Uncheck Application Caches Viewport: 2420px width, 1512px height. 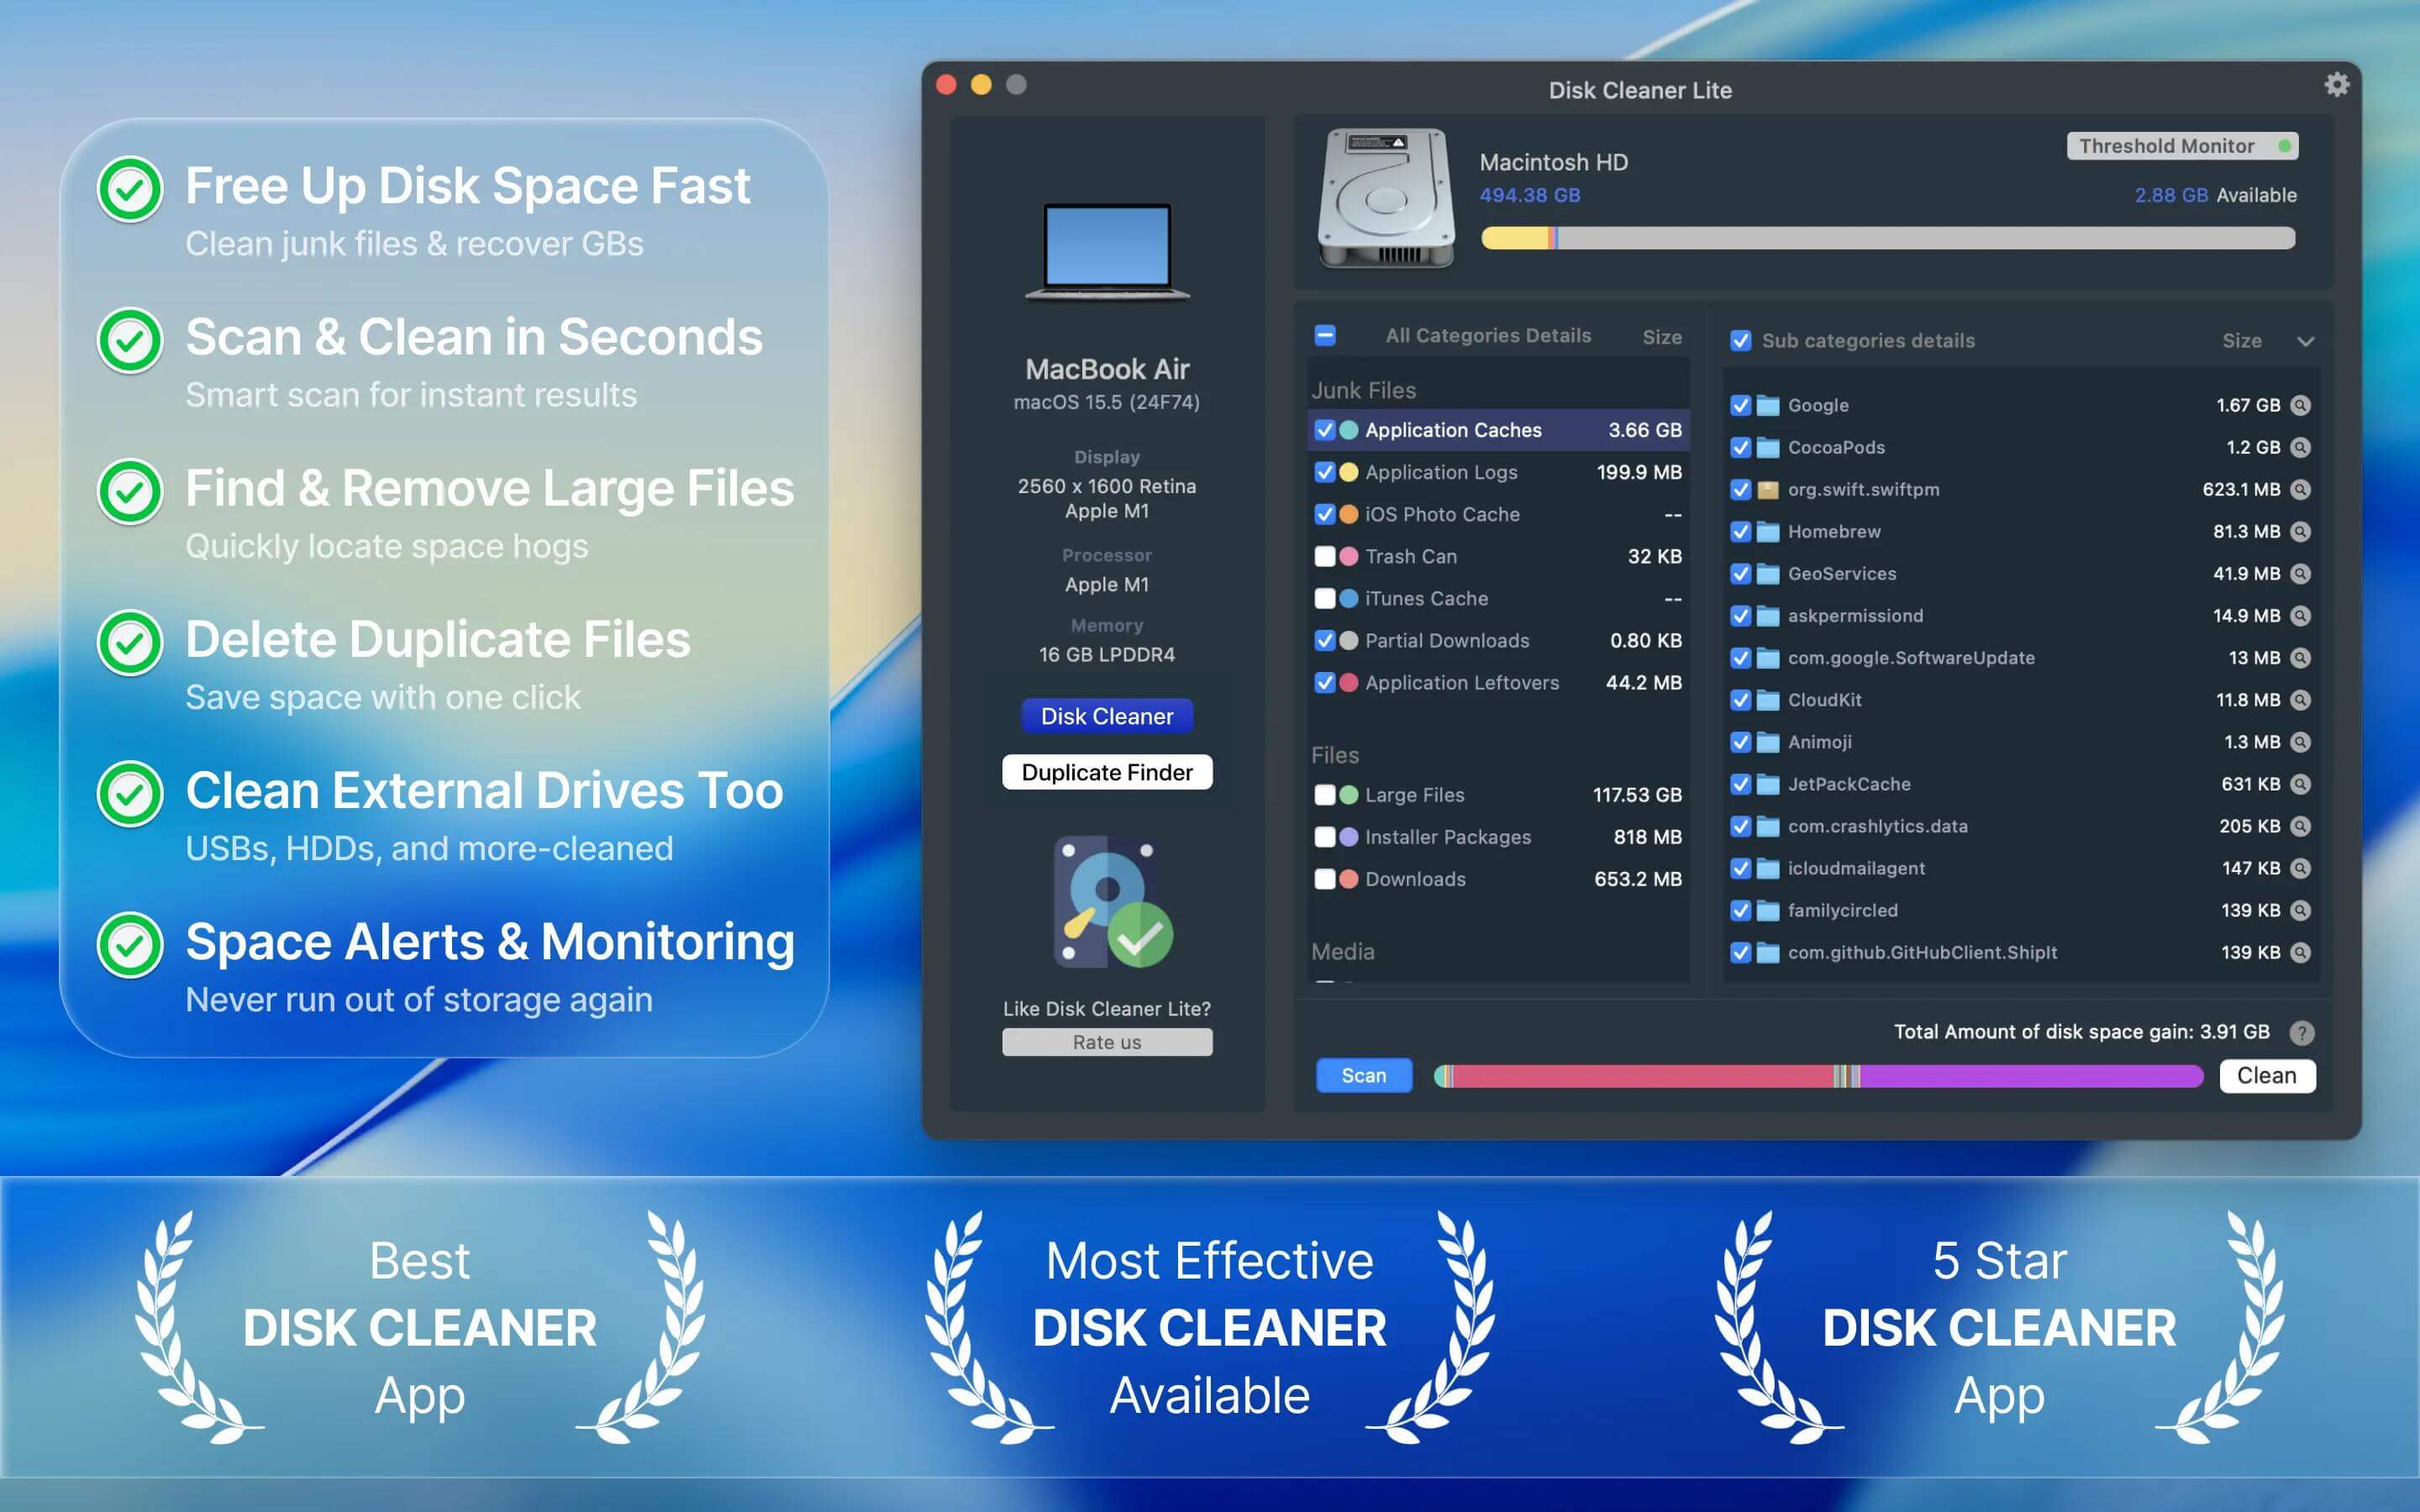(x=1326, y=429)
